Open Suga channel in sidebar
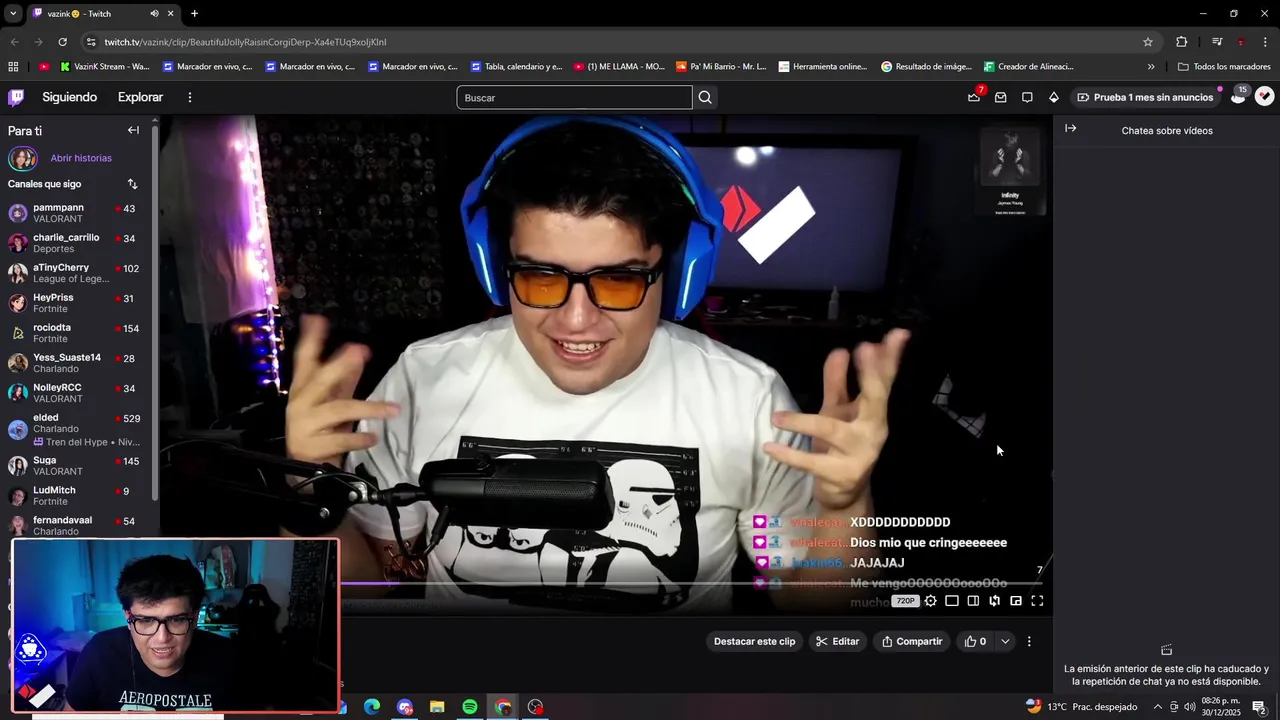Image resolution: width=1280 pixels, height=720 pixels. 77,466
